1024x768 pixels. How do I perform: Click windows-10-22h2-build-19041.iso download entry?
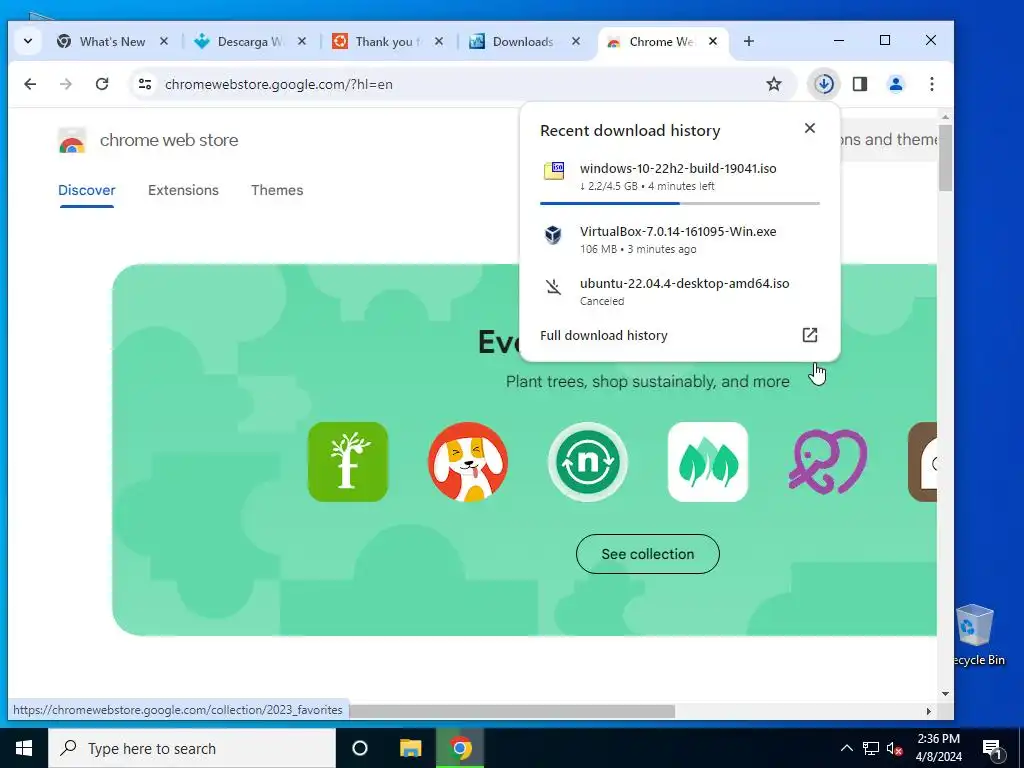tap(680, 178)
